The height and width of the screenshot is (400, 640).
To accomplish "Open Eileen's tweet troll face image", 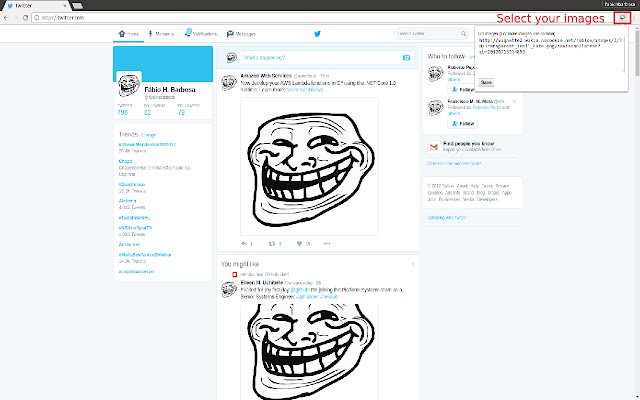I will 309,352.
